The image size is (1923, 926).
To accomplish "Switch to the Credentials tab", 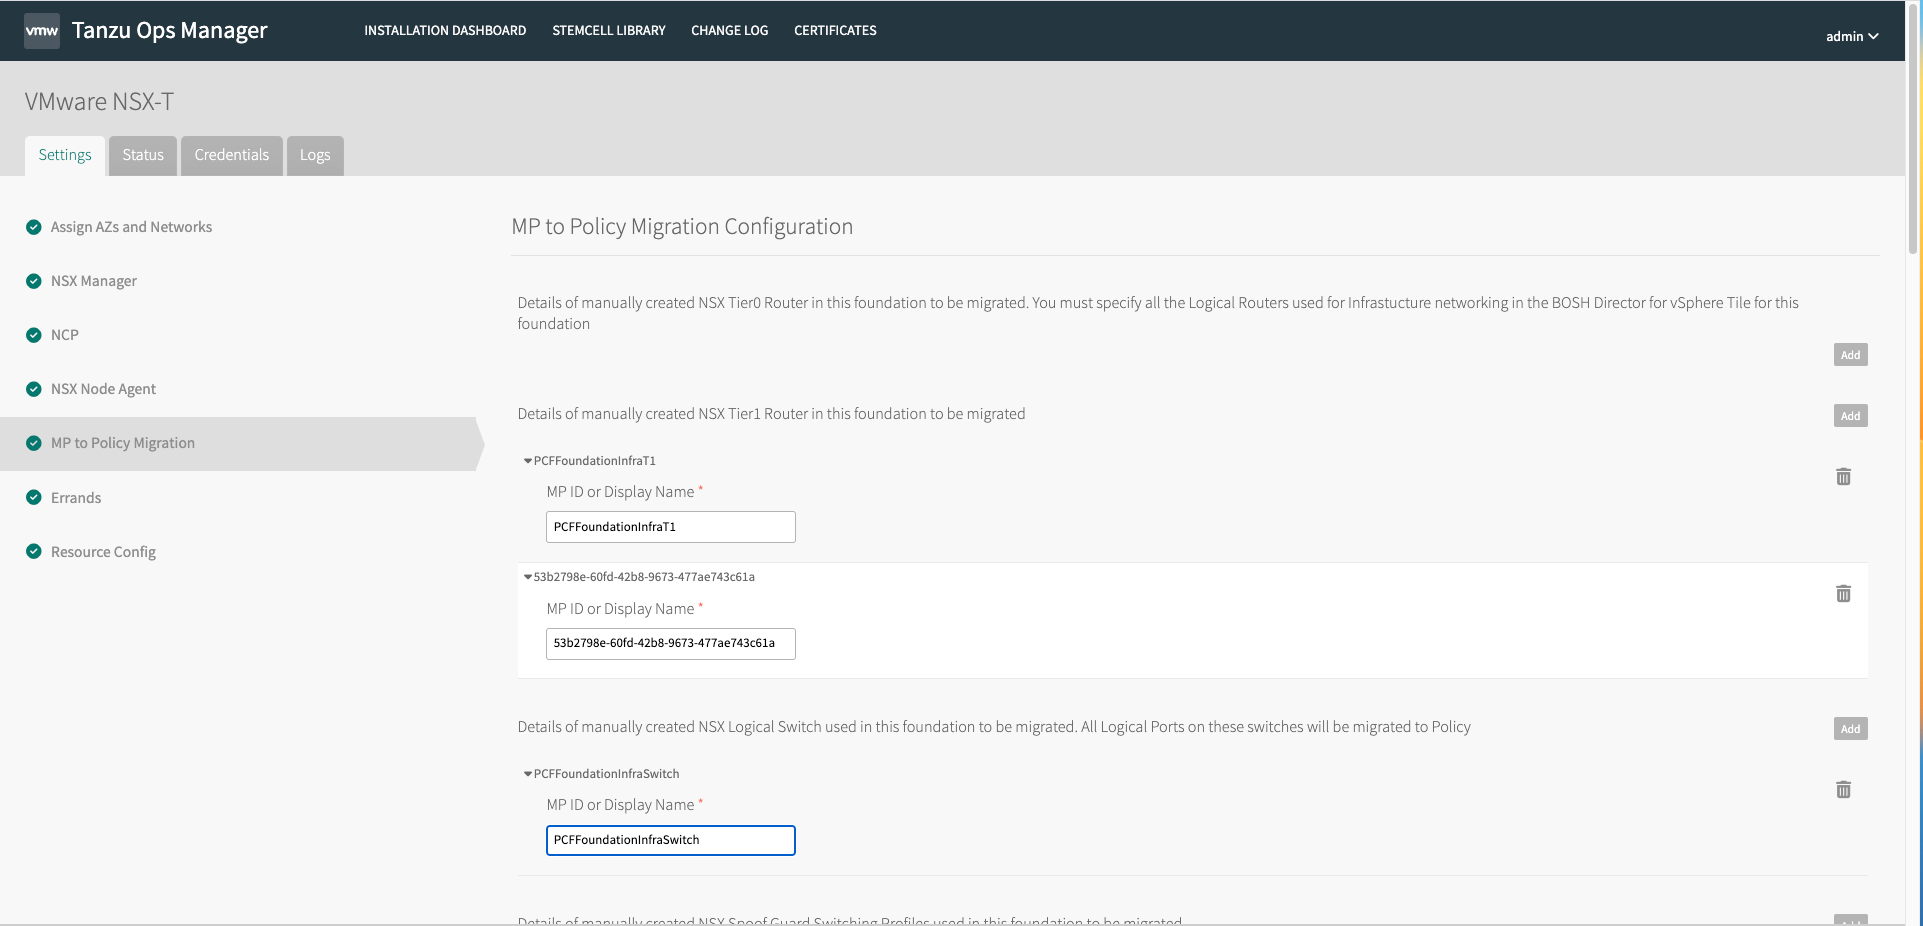I will coord(232,155).
